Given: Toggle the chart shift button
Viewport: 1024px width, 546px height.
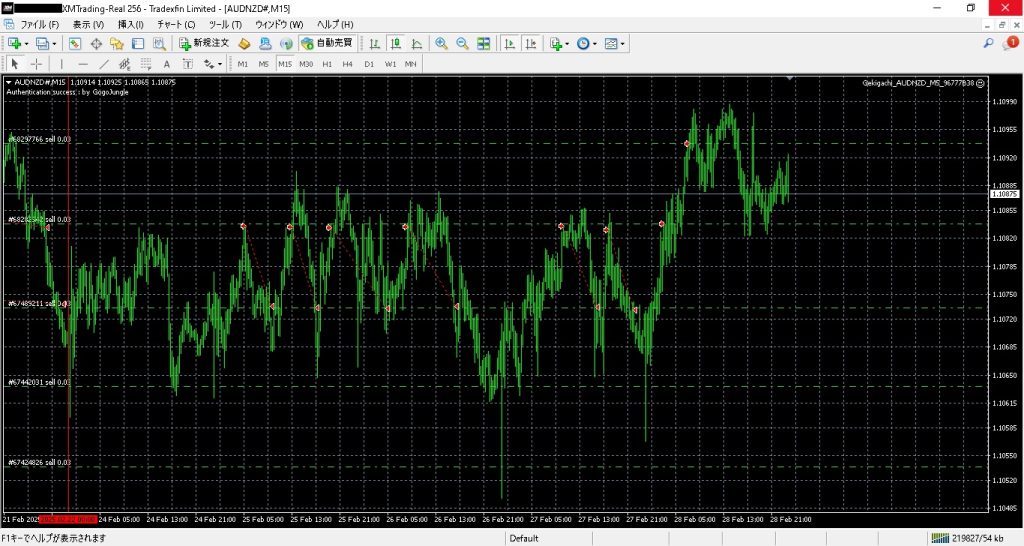Looking at the screenshot, I should (x=530, y=43).
